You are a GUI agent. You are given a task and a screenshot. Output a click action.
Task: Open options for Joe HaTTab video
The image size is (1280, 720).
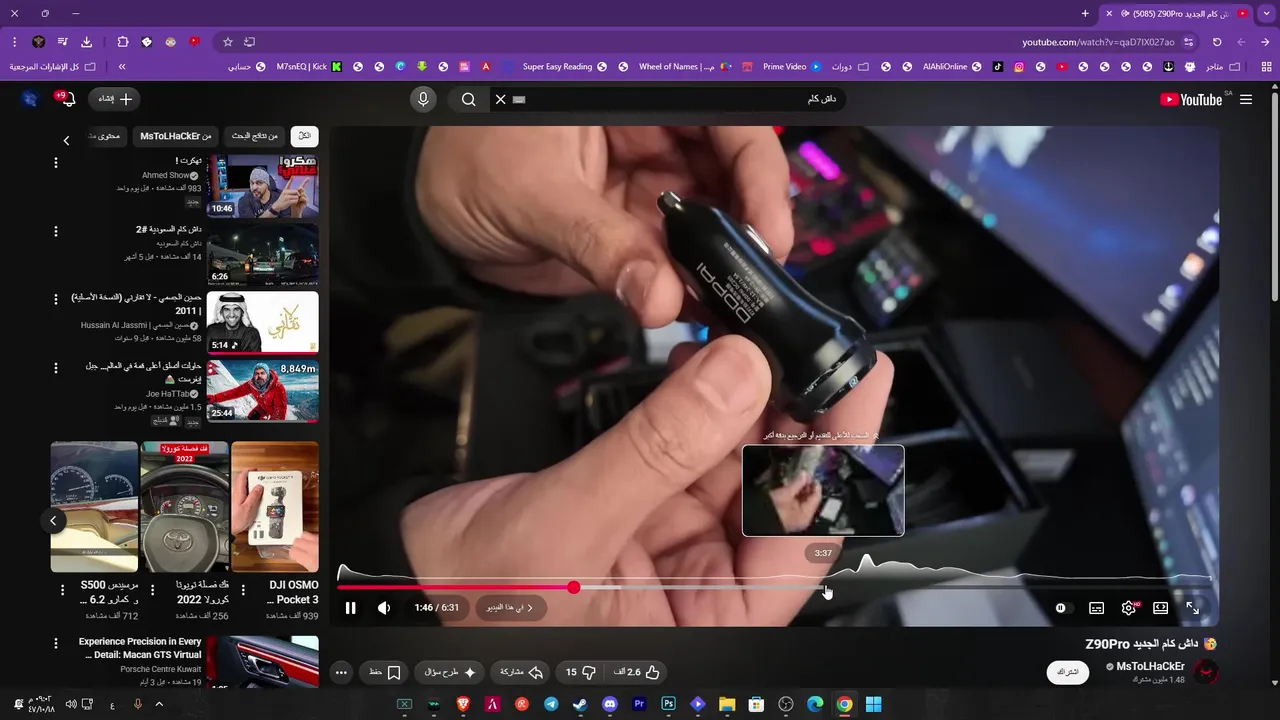[x=56, y=368]
